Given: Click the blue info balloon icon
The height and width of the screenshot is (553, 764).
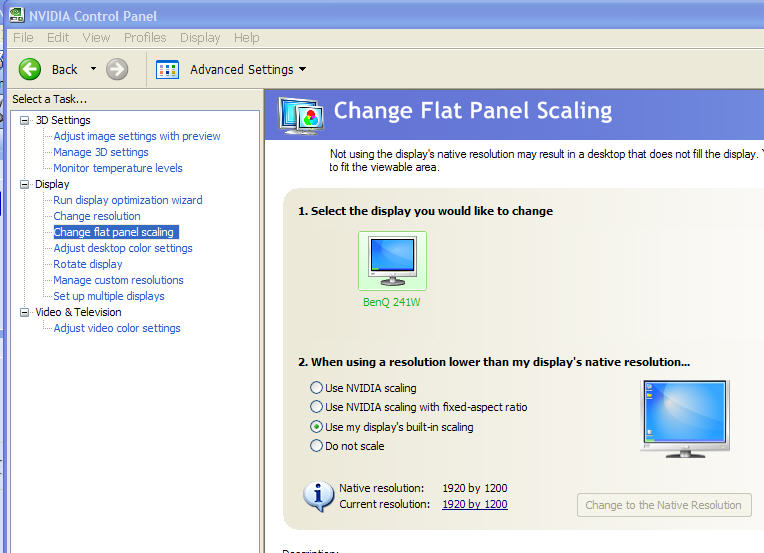Looking at the screenshot, I should pos(319,496).
